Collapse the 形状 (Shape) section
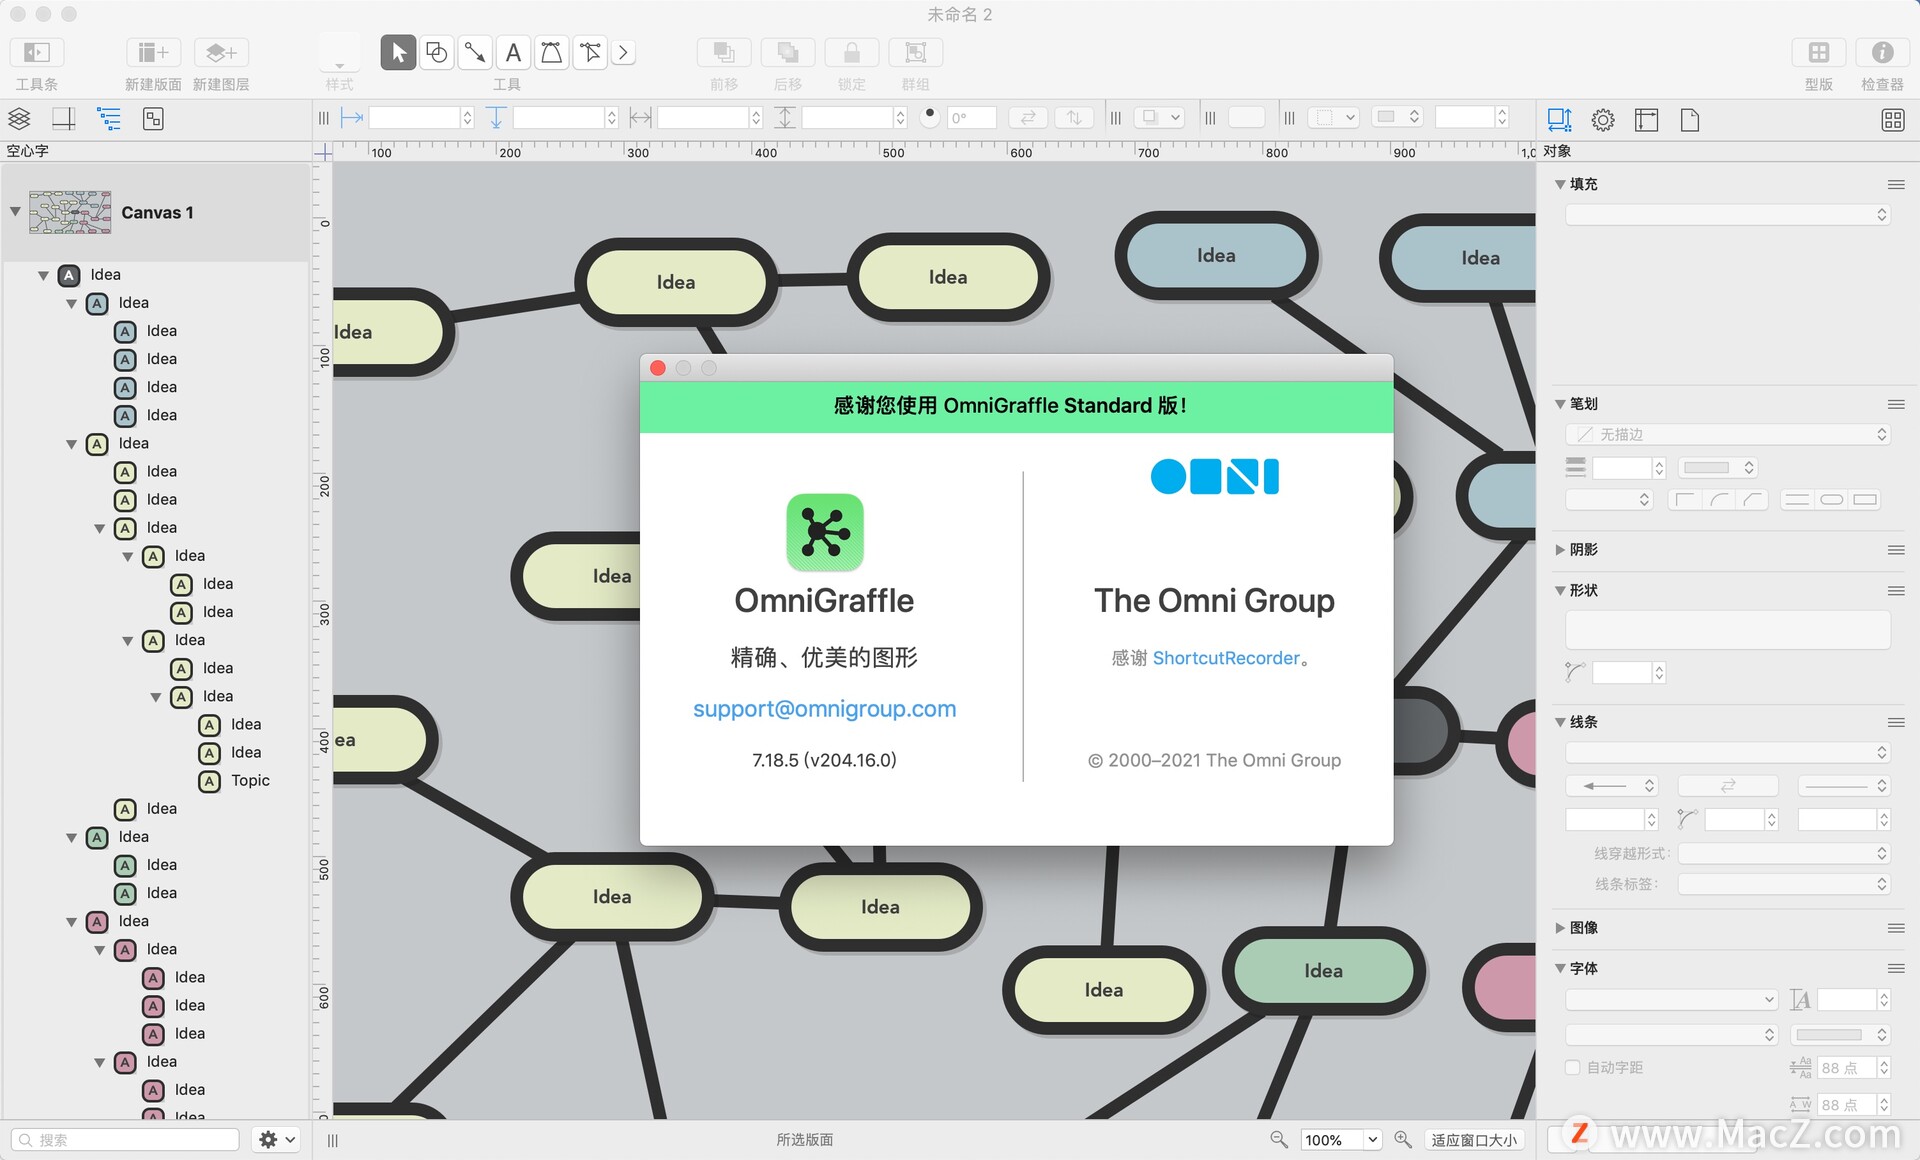Image resolution: width=1920 pixels, height=1160 pixels. pos(1560,591)
